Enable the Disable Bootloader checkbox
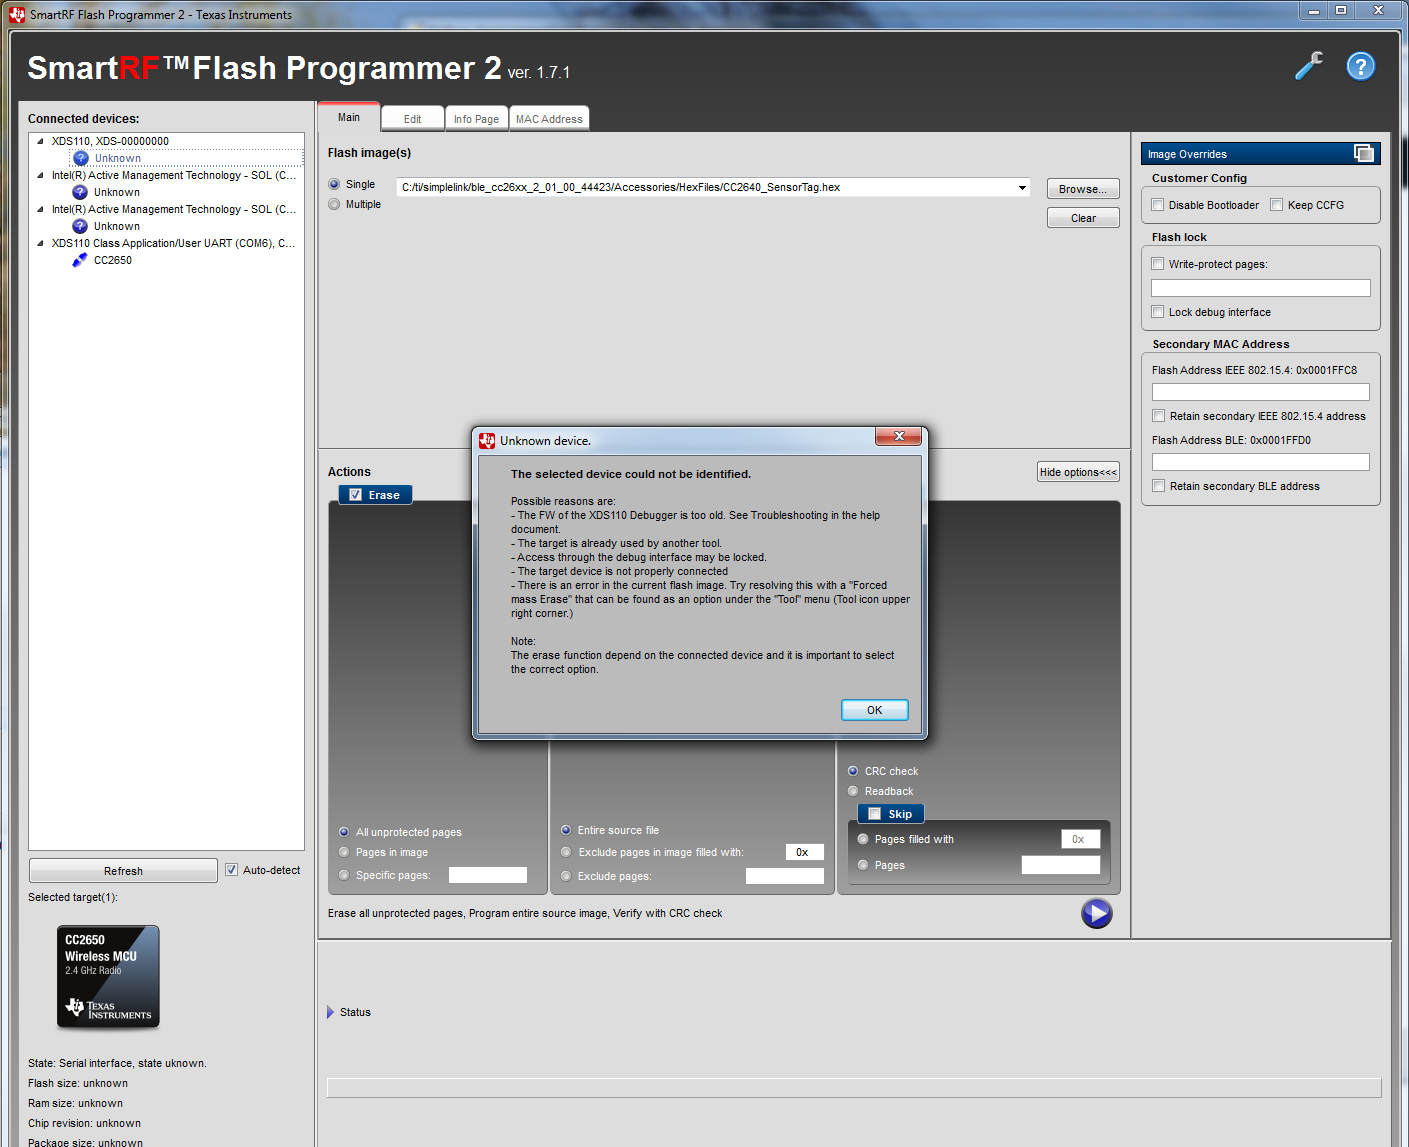Image resolution: width=1409 pixels, height=1147 pixels. (1157, 205)
